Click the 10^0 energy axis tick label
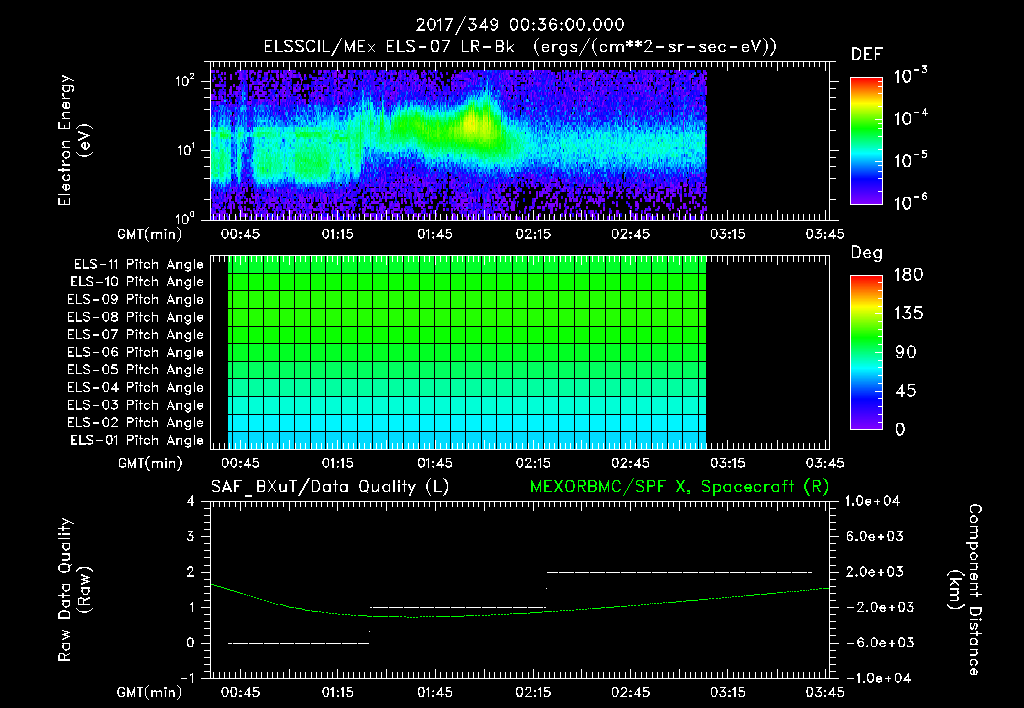The width and height of the screenshot is (1024, 708). (184, 216)
